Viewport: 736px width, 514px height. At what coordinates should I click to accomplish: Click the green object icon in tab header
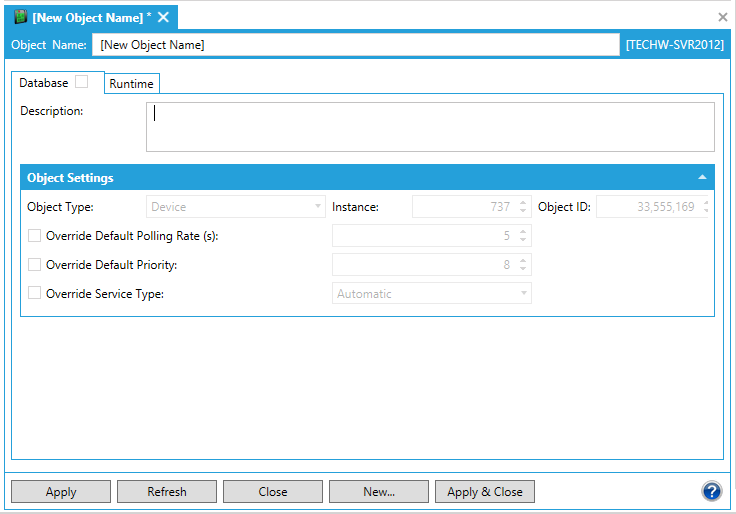(20, 17)
